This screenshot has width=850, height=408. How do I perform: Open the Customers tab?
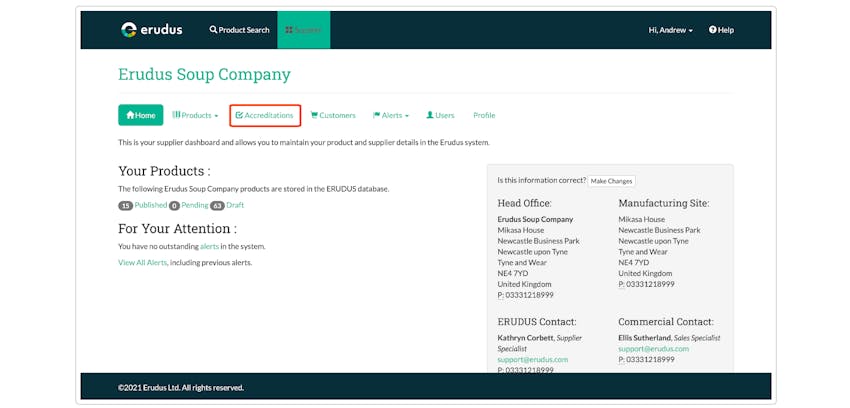(333, 115)
